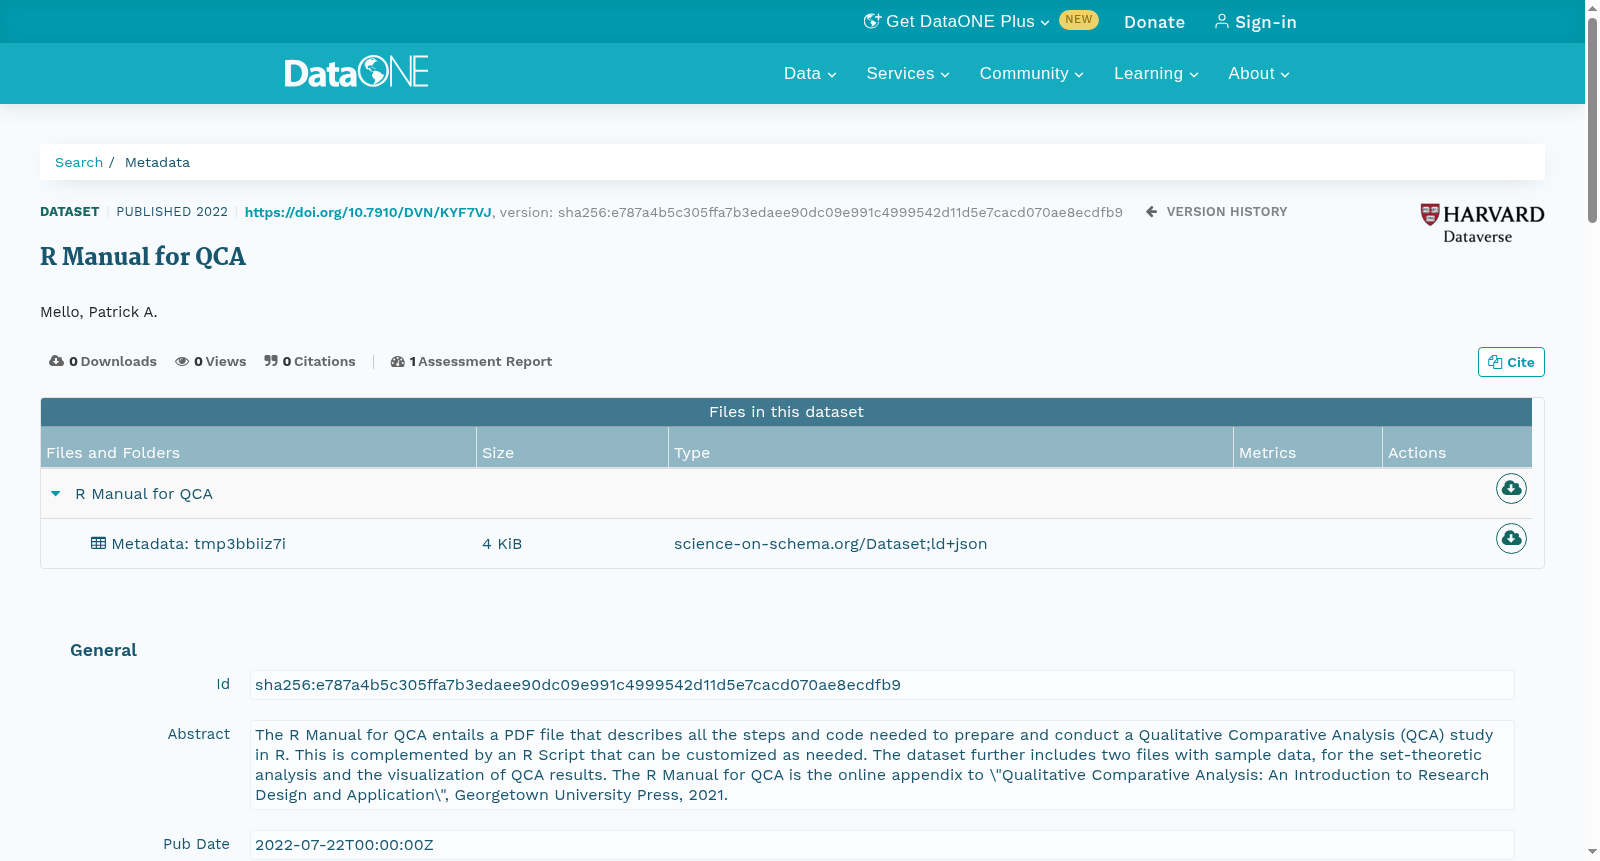Click the DataONE logo

pos(356,72)
